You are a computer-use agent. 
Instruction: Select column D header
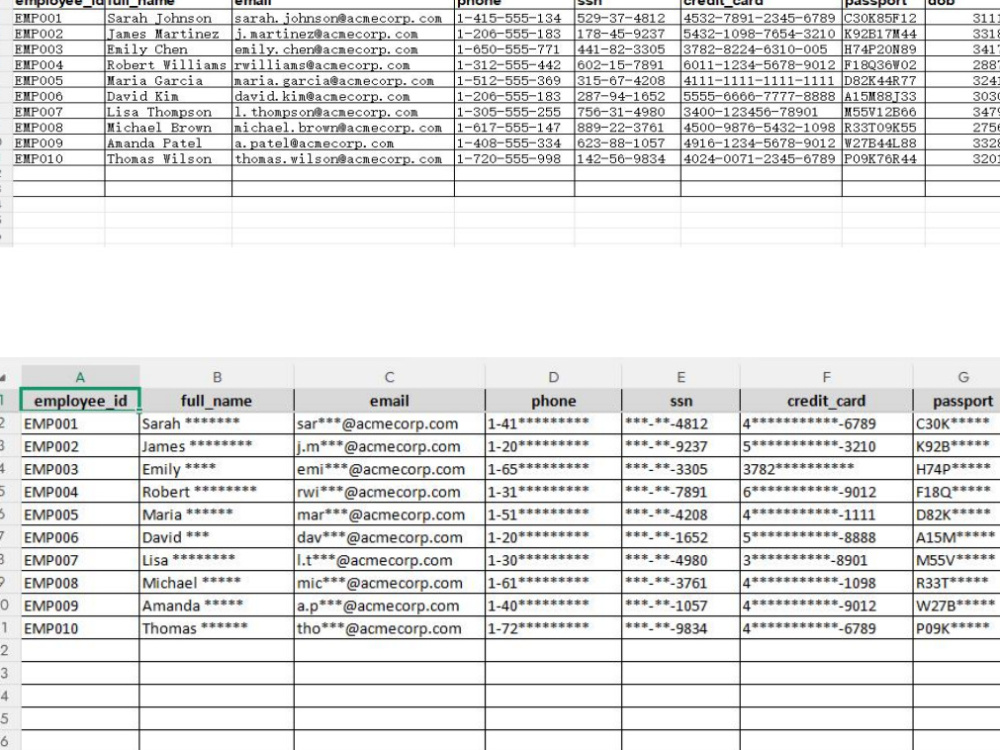click(x=553, y=377)
